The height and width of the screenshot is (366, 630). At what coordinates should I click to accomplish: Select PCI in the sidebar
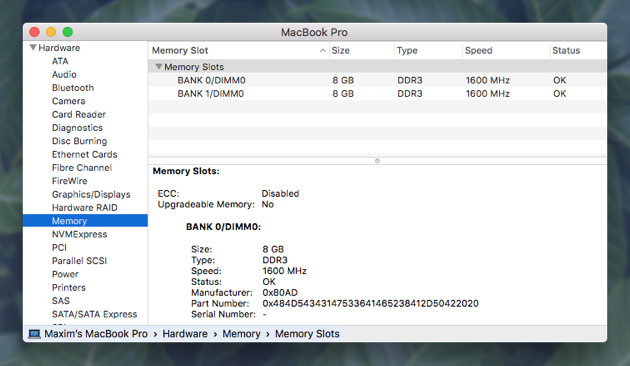59,247
